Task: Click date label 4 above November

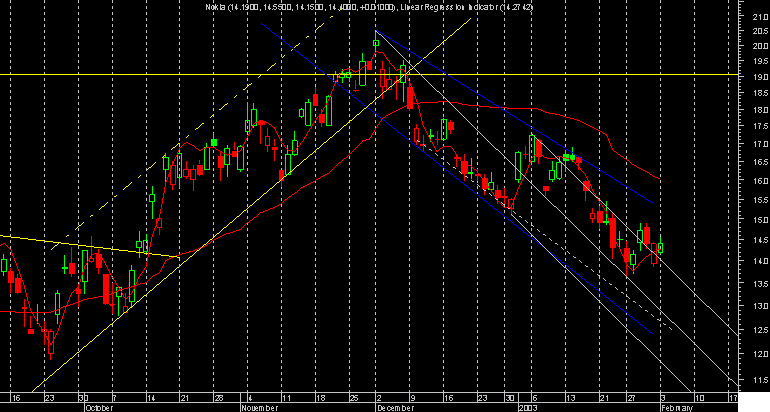Action: coord(250,398)
